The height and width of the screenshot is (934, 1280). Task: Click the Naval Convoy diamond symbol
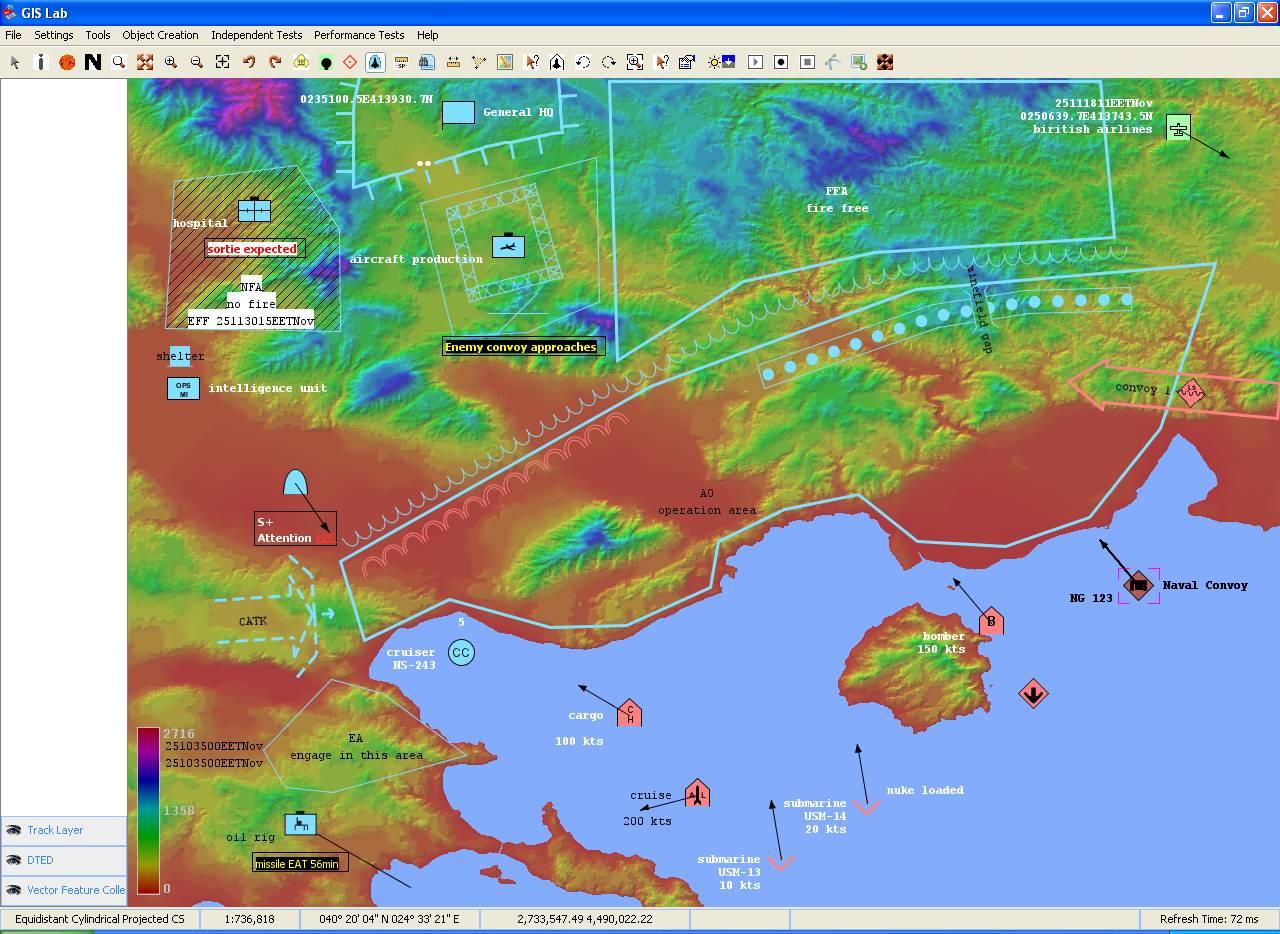point(1138,585)
